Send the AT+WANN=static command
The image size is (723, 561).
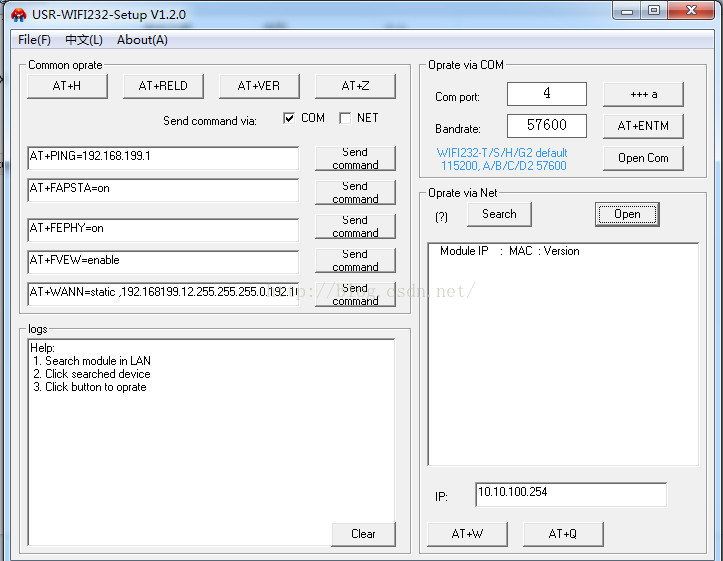point(355,295)
